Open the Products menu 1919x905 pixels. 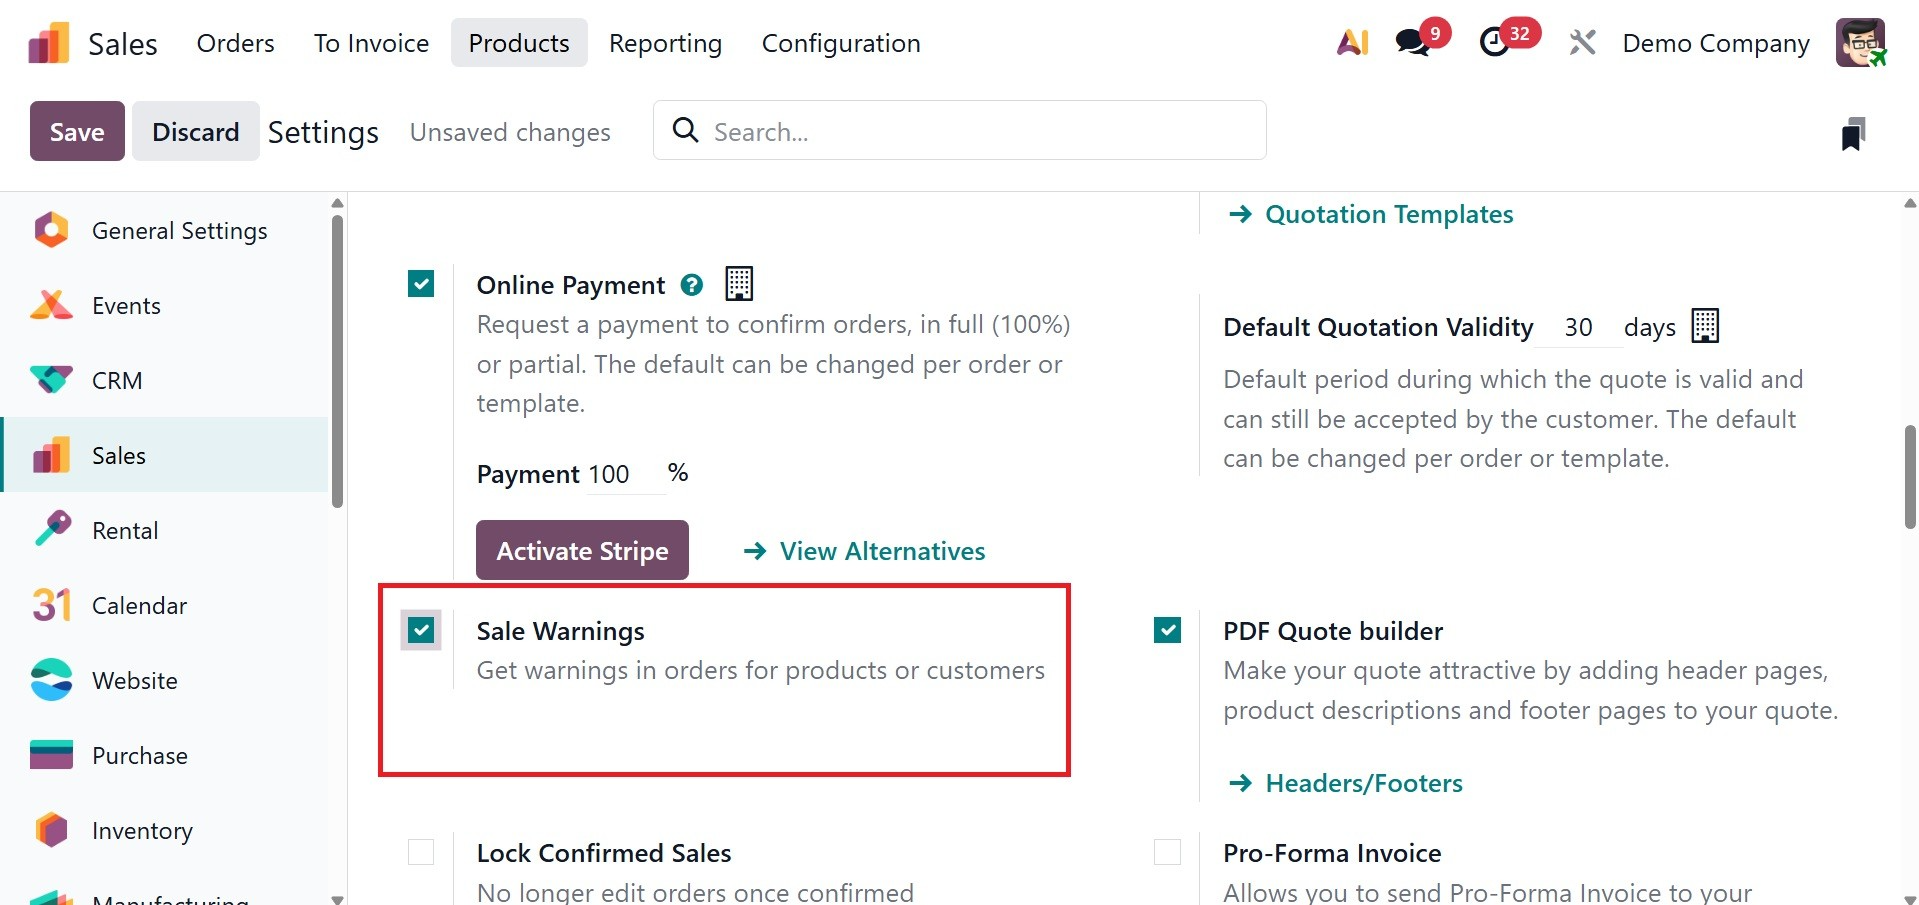519,43
